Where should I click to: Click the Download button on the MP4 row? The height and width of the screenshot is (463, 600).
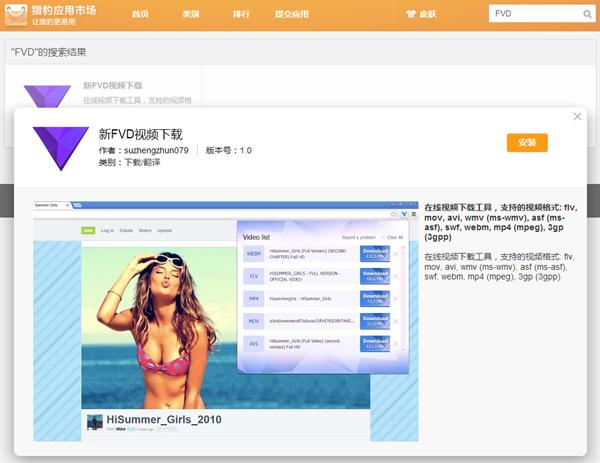pyautogui.click(x=375, y=298)
